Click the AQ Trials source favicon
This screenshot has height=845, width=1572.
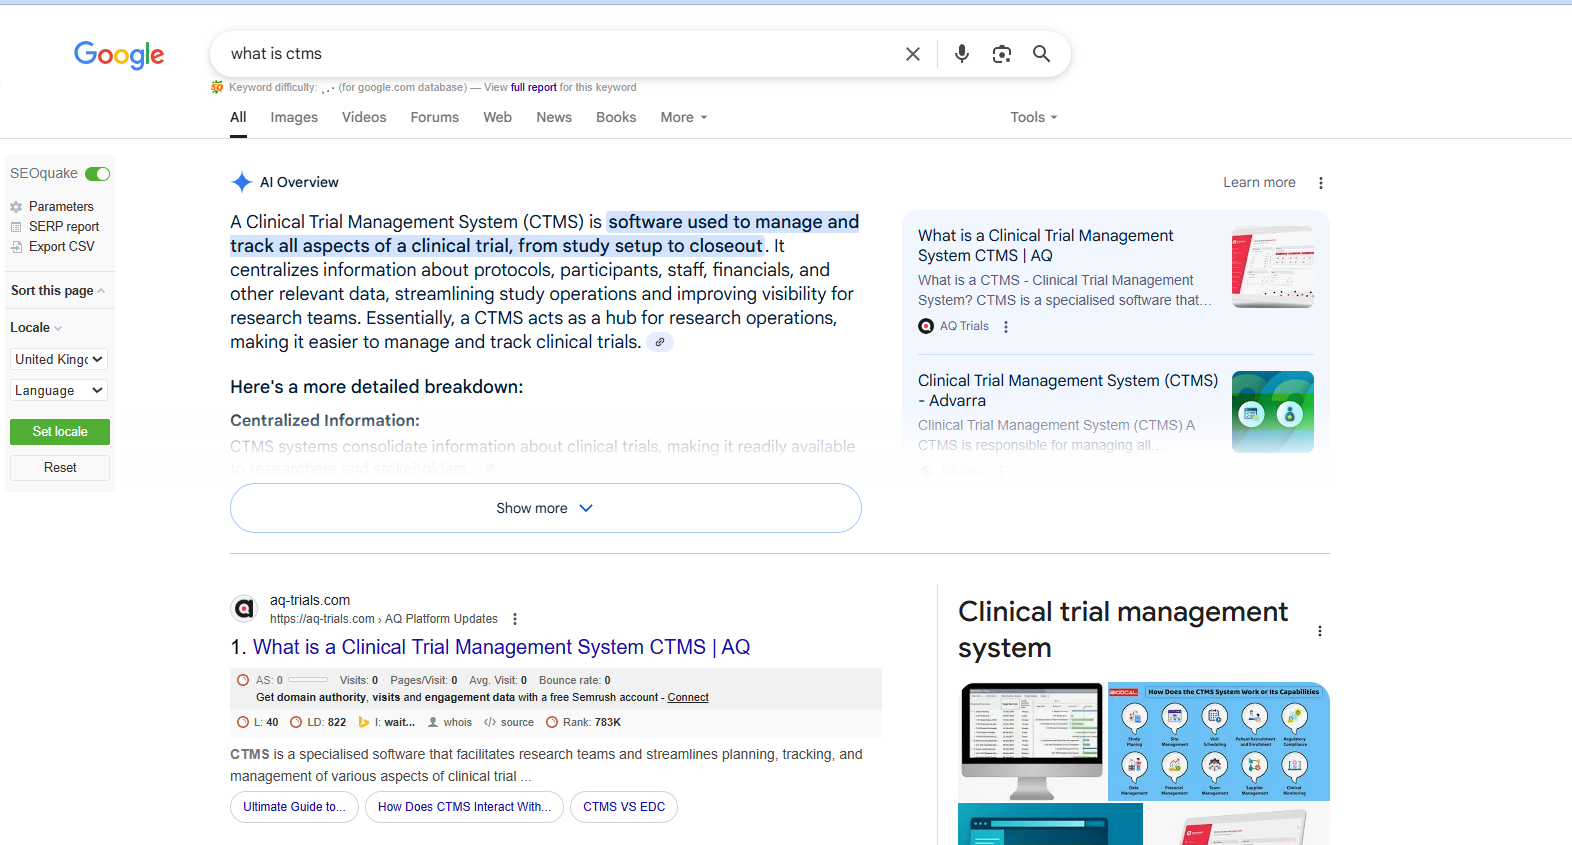click(926, 326)
